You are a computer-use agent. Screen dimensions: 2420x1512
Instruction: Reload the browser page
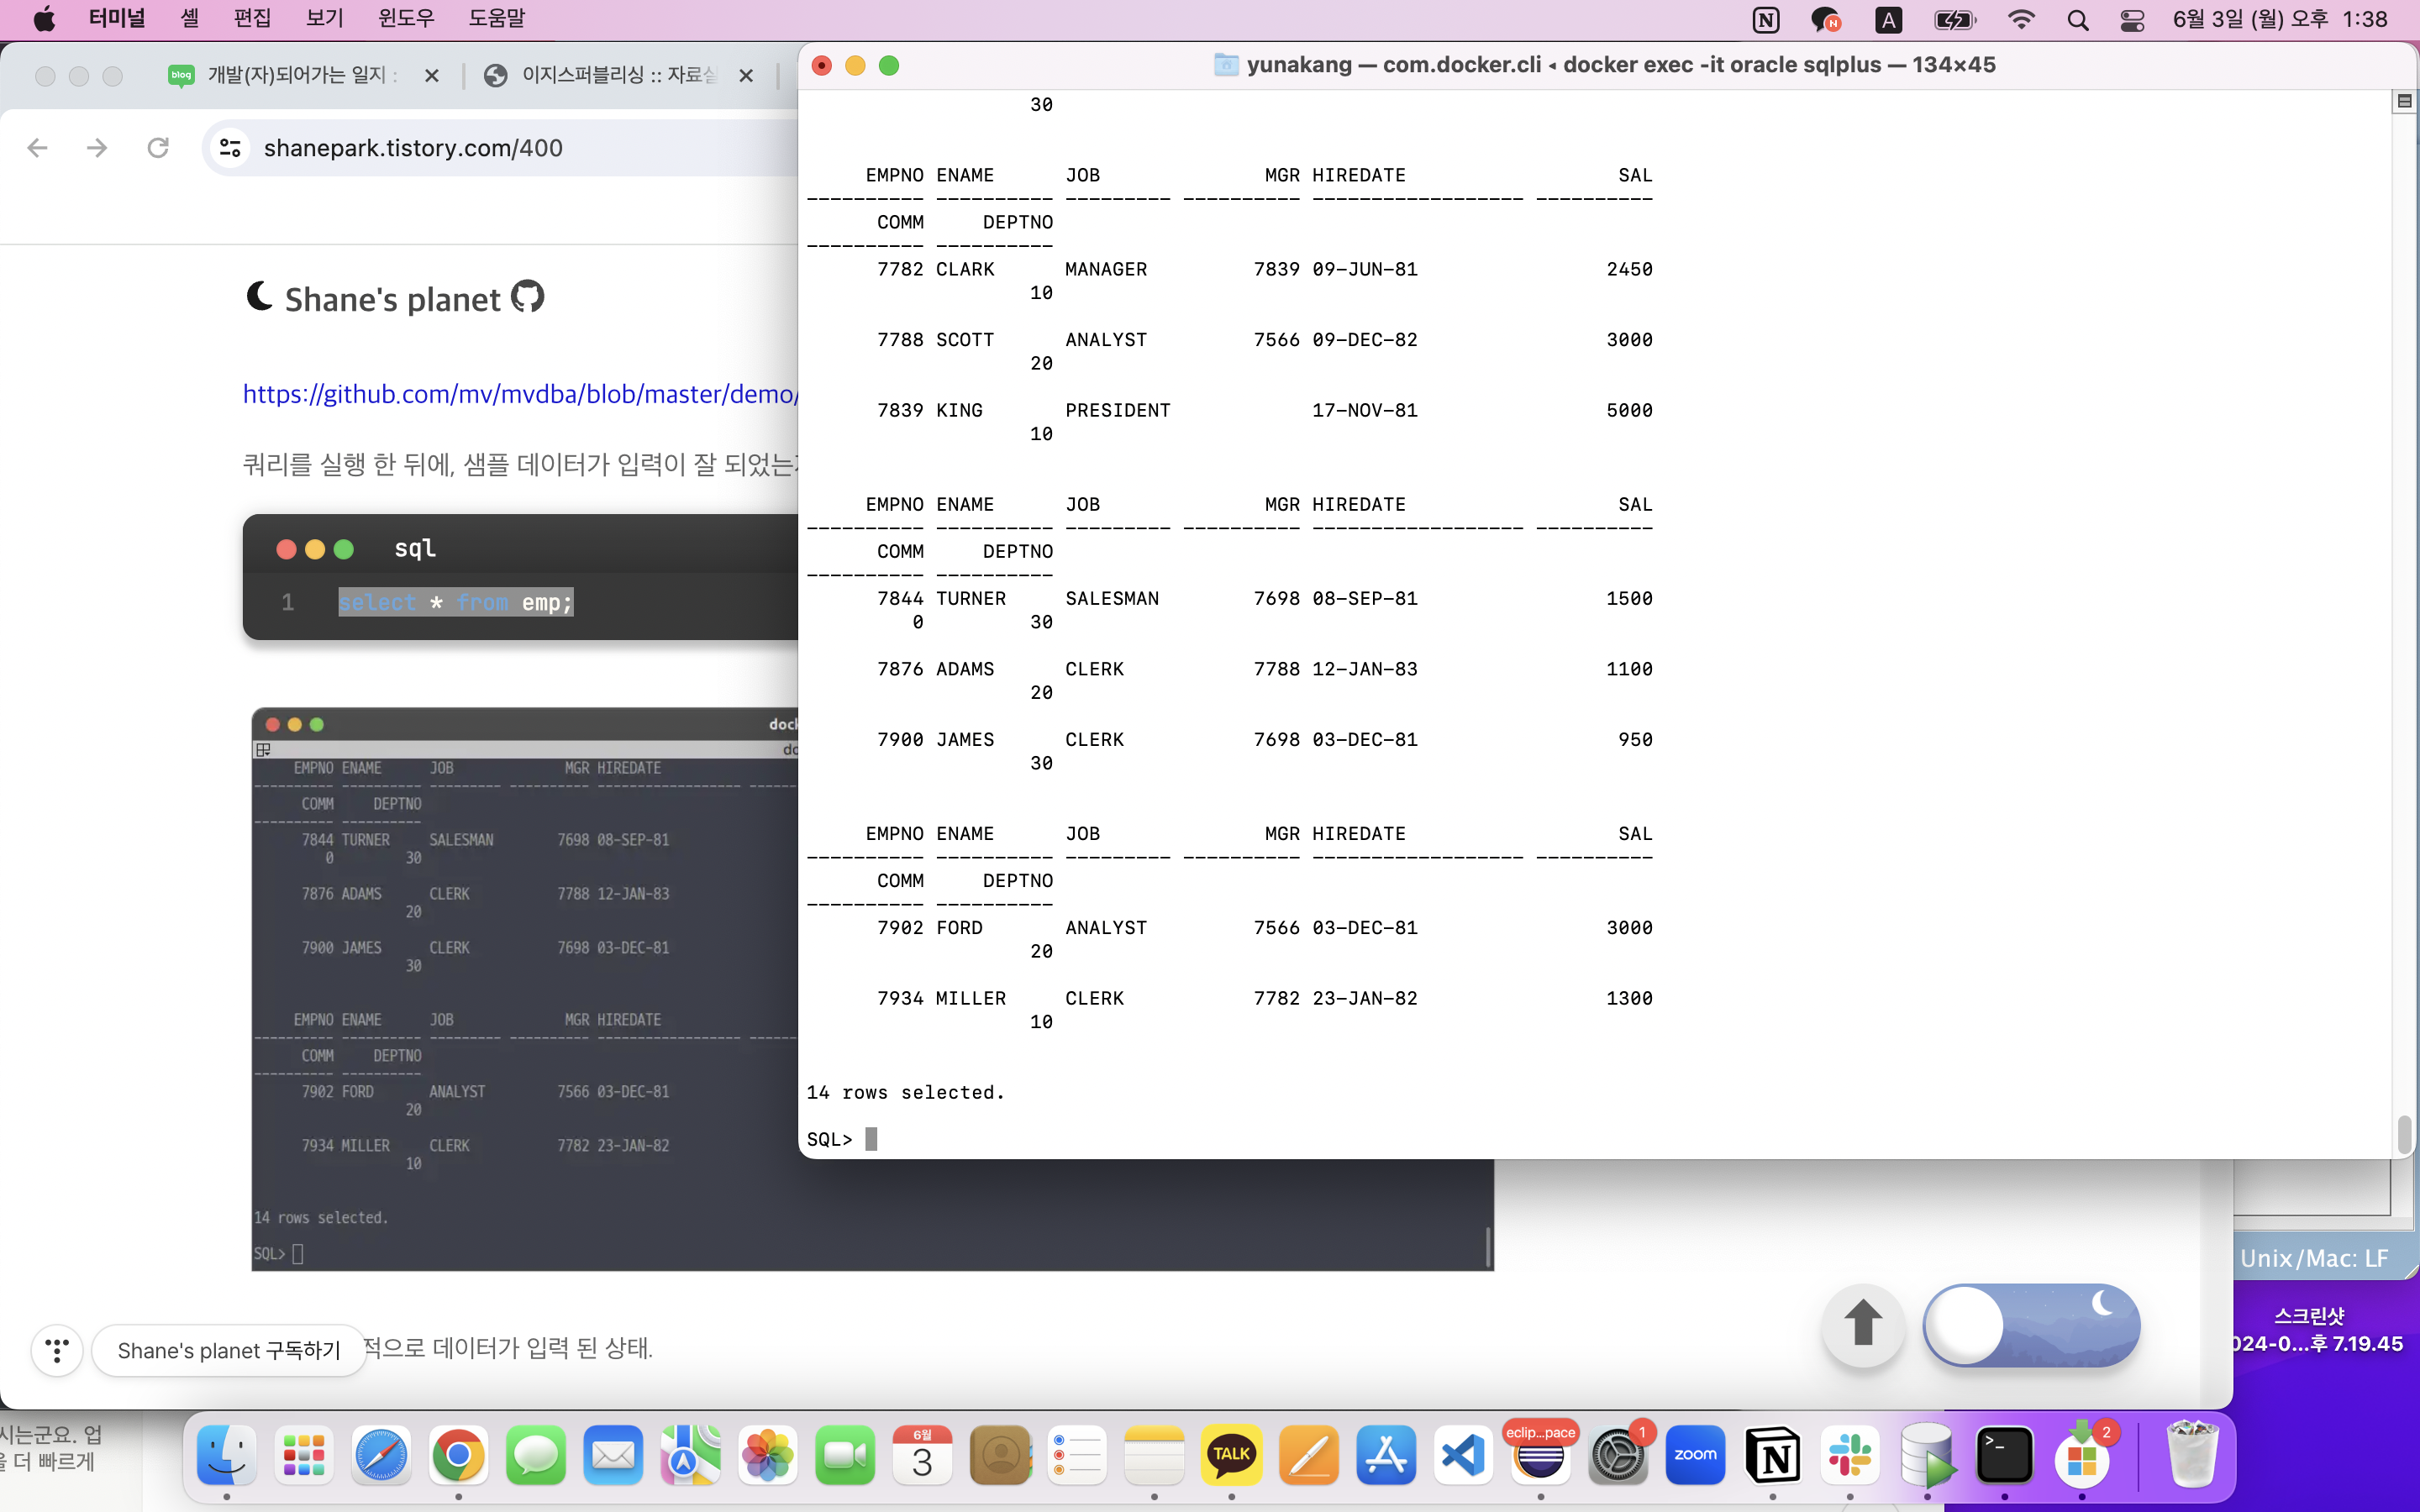[x=158, y=148]
